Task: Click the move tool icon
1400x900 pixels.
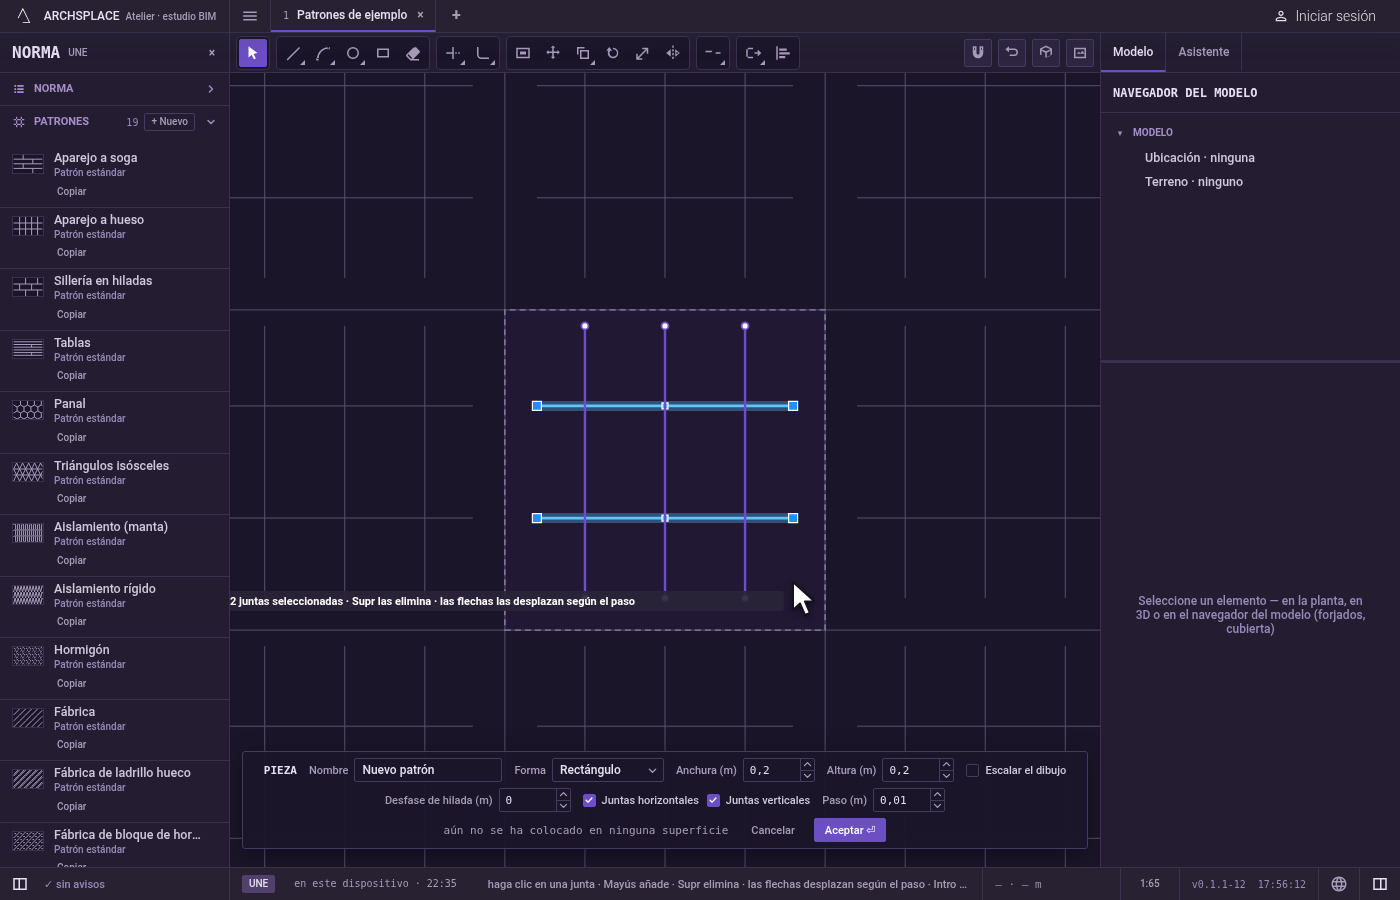Action: coord(553,53)
